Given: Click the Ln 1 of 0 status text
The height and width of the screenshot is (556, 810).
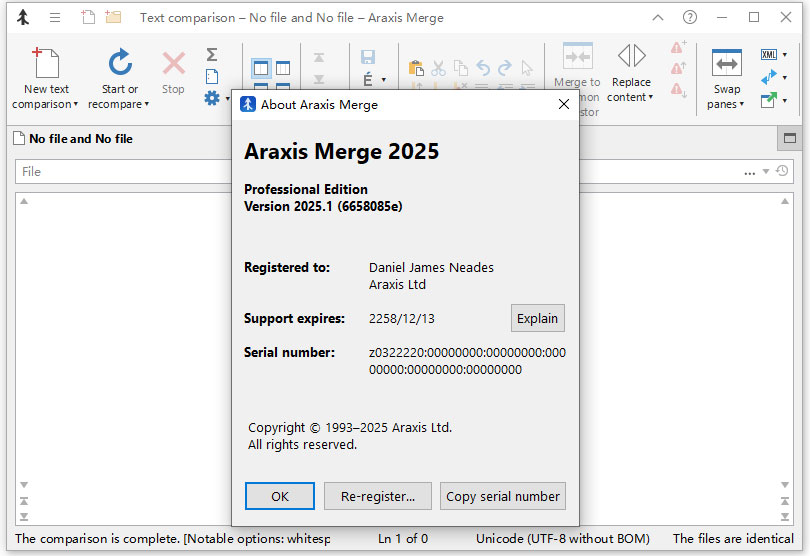Looking at the screenshot, I should pos(403,538).
